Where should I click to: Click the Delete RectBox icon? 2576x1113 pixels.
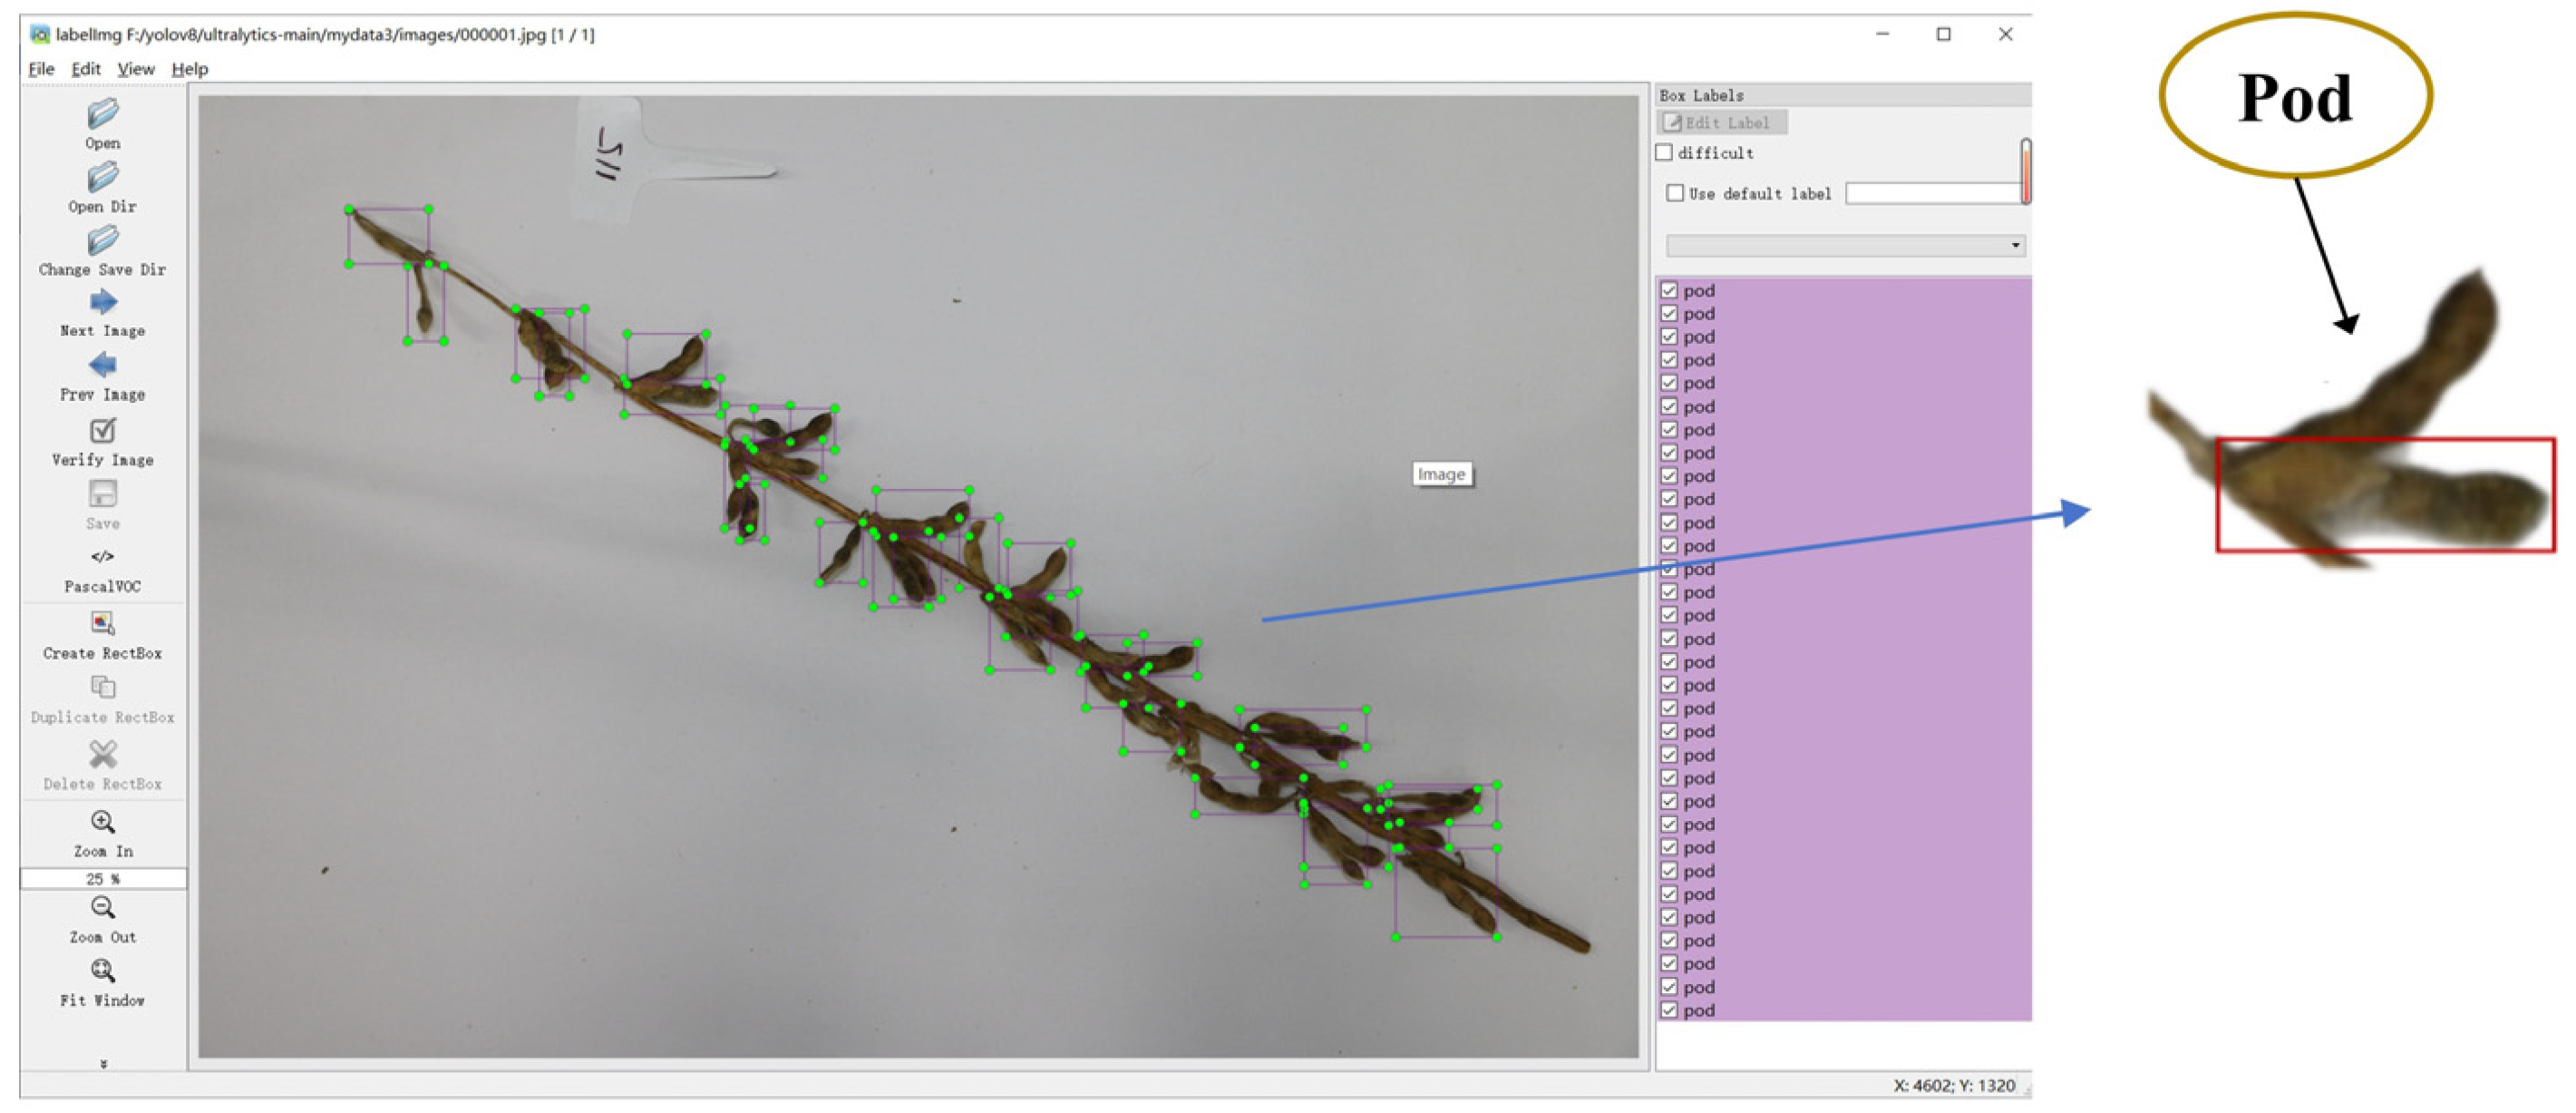tap(102, 753)
